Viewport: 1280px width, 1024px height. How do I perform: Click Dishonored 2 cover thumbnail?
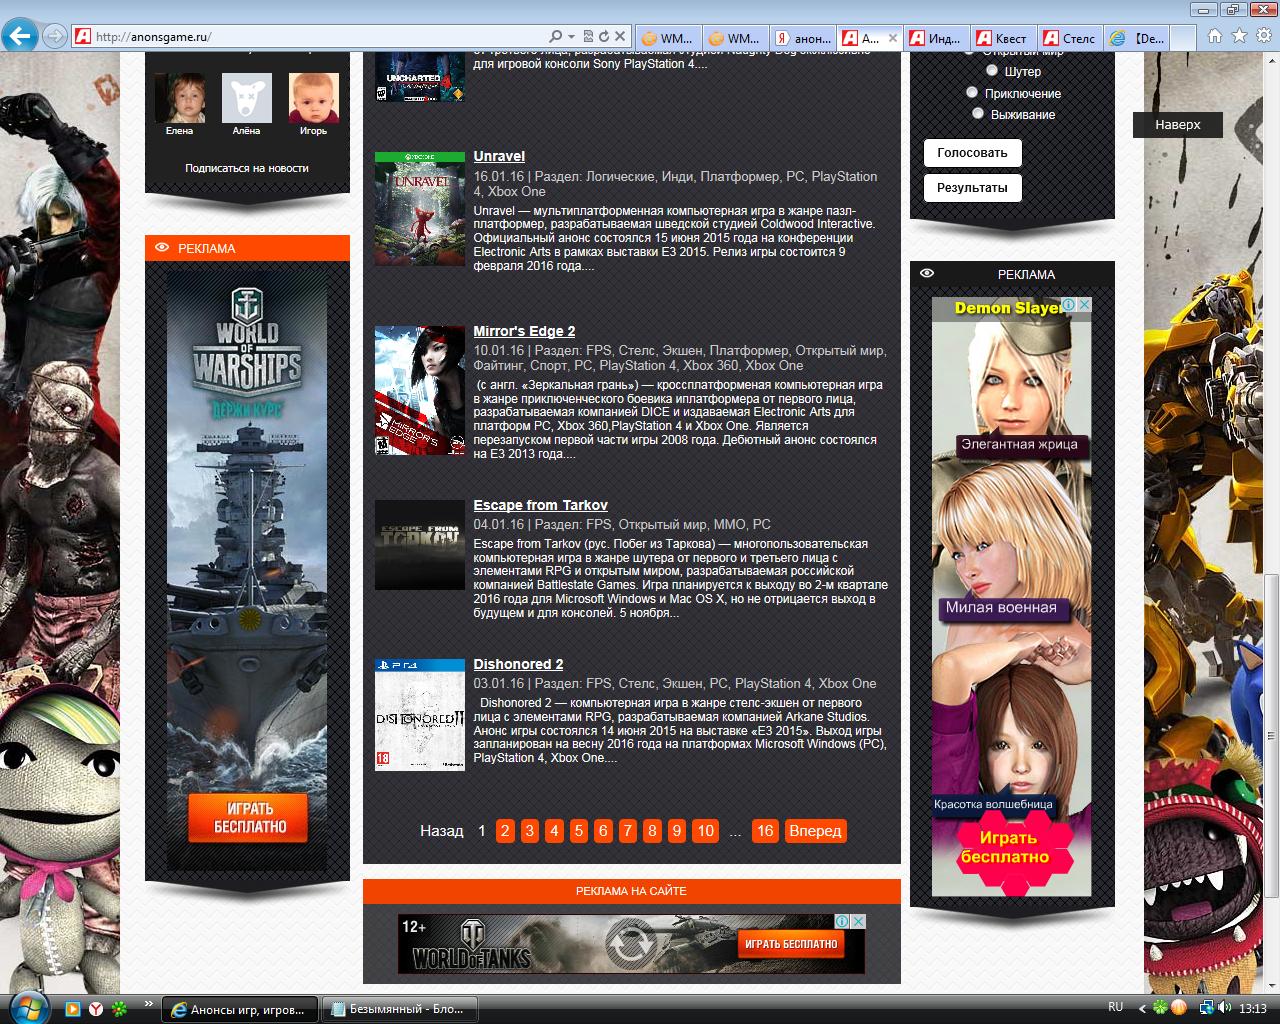[x=420, y=715]
